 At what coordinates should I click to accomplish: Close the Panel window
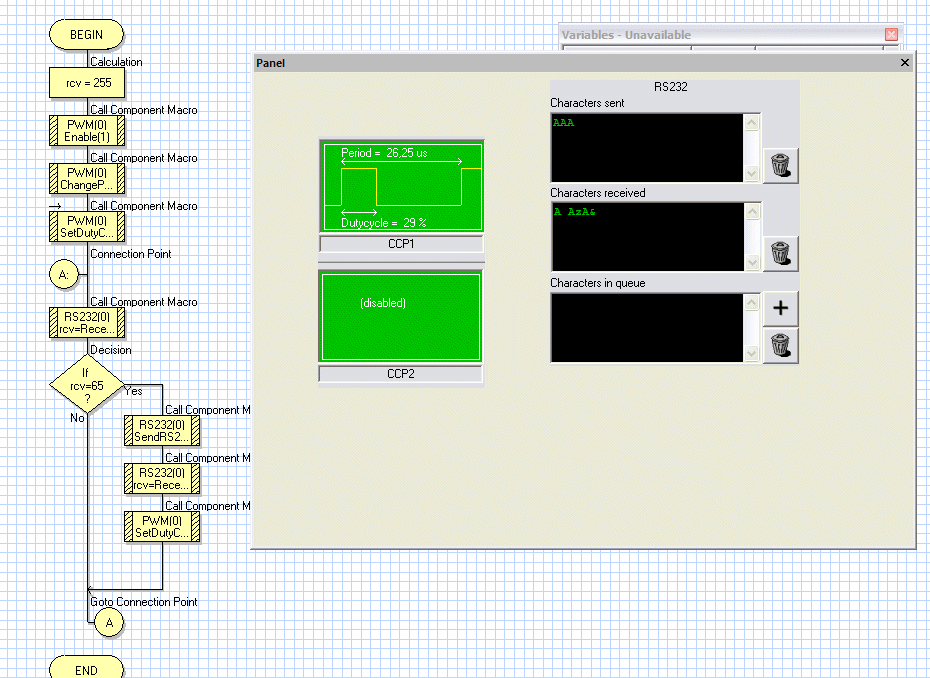[904, 62]
